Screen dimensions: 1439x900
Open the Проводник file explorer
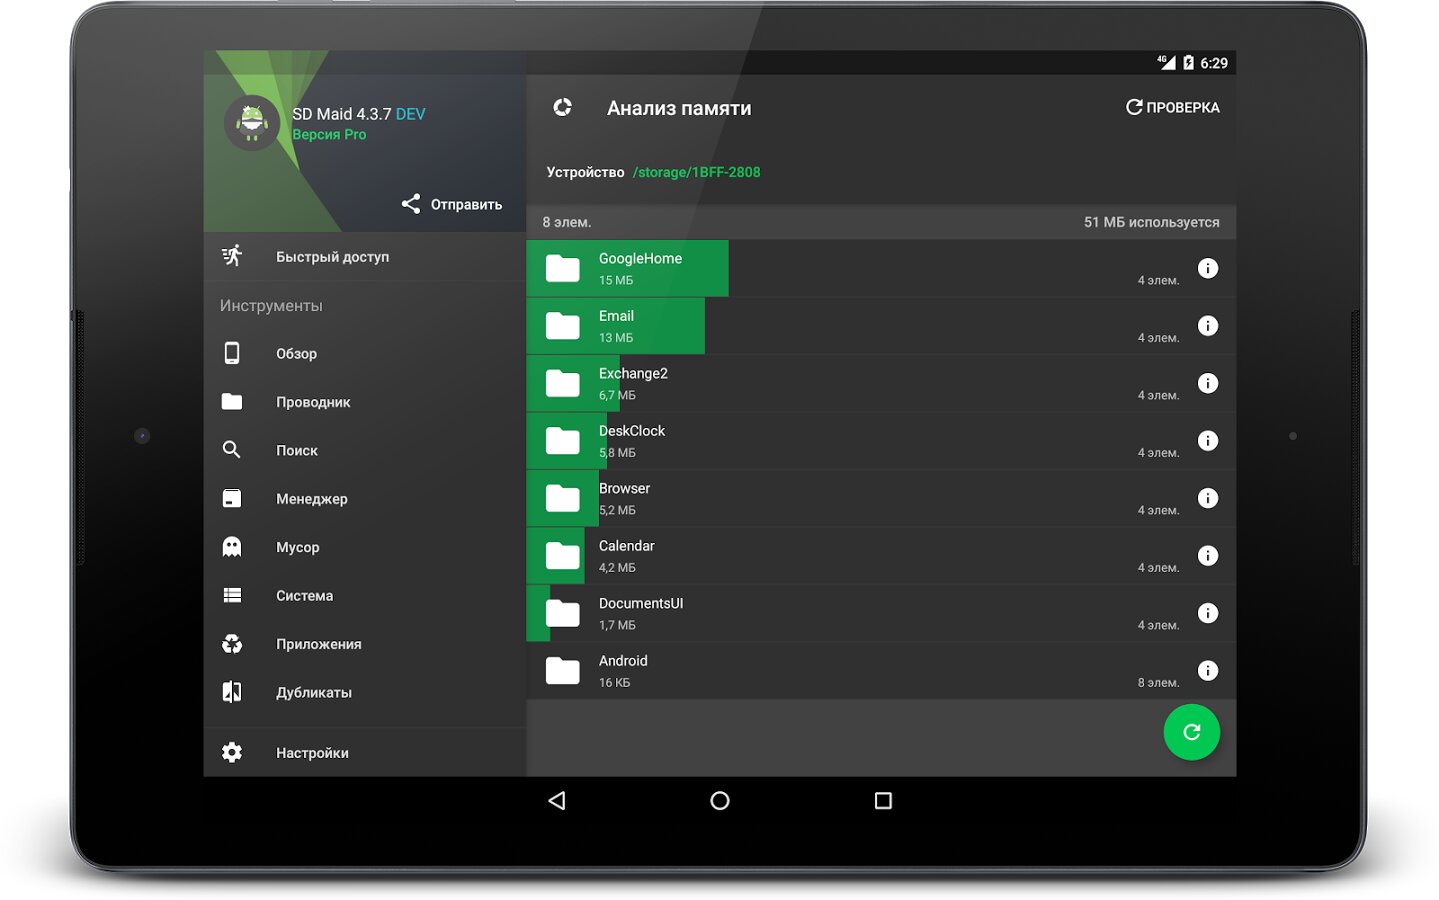coord(365,402)
